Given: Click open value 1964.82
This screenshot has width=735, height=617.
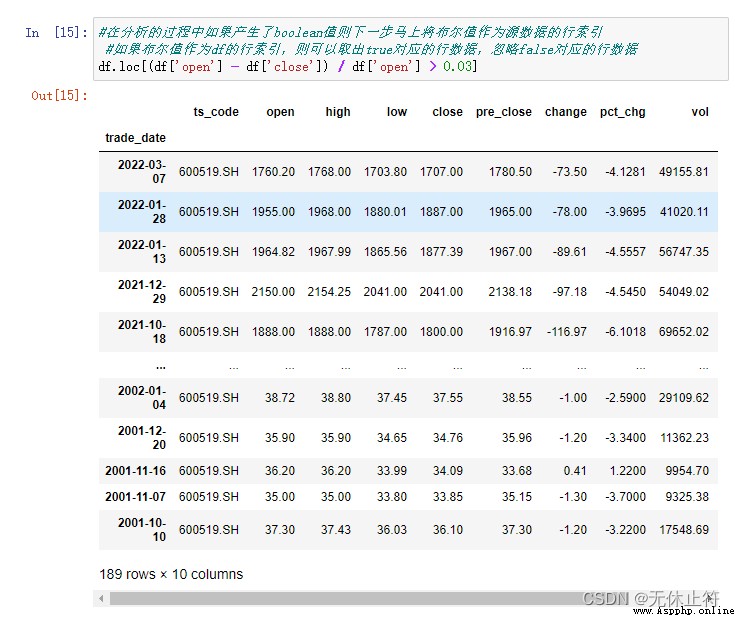Looking at the screenshot, I should point(273,251).
